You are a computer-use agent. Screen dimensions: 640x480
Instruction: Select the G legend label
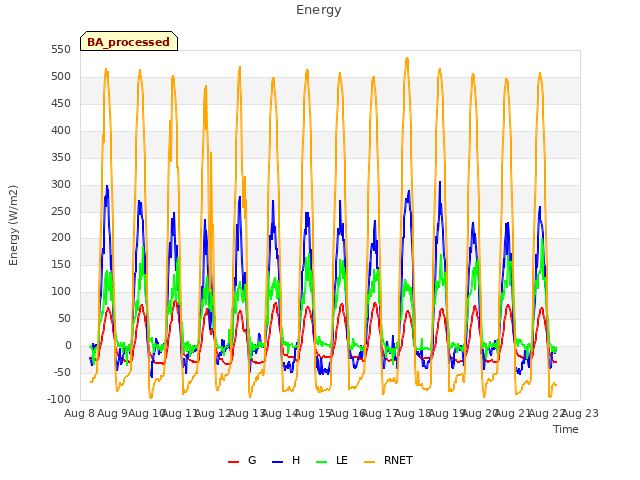[252, 460]
